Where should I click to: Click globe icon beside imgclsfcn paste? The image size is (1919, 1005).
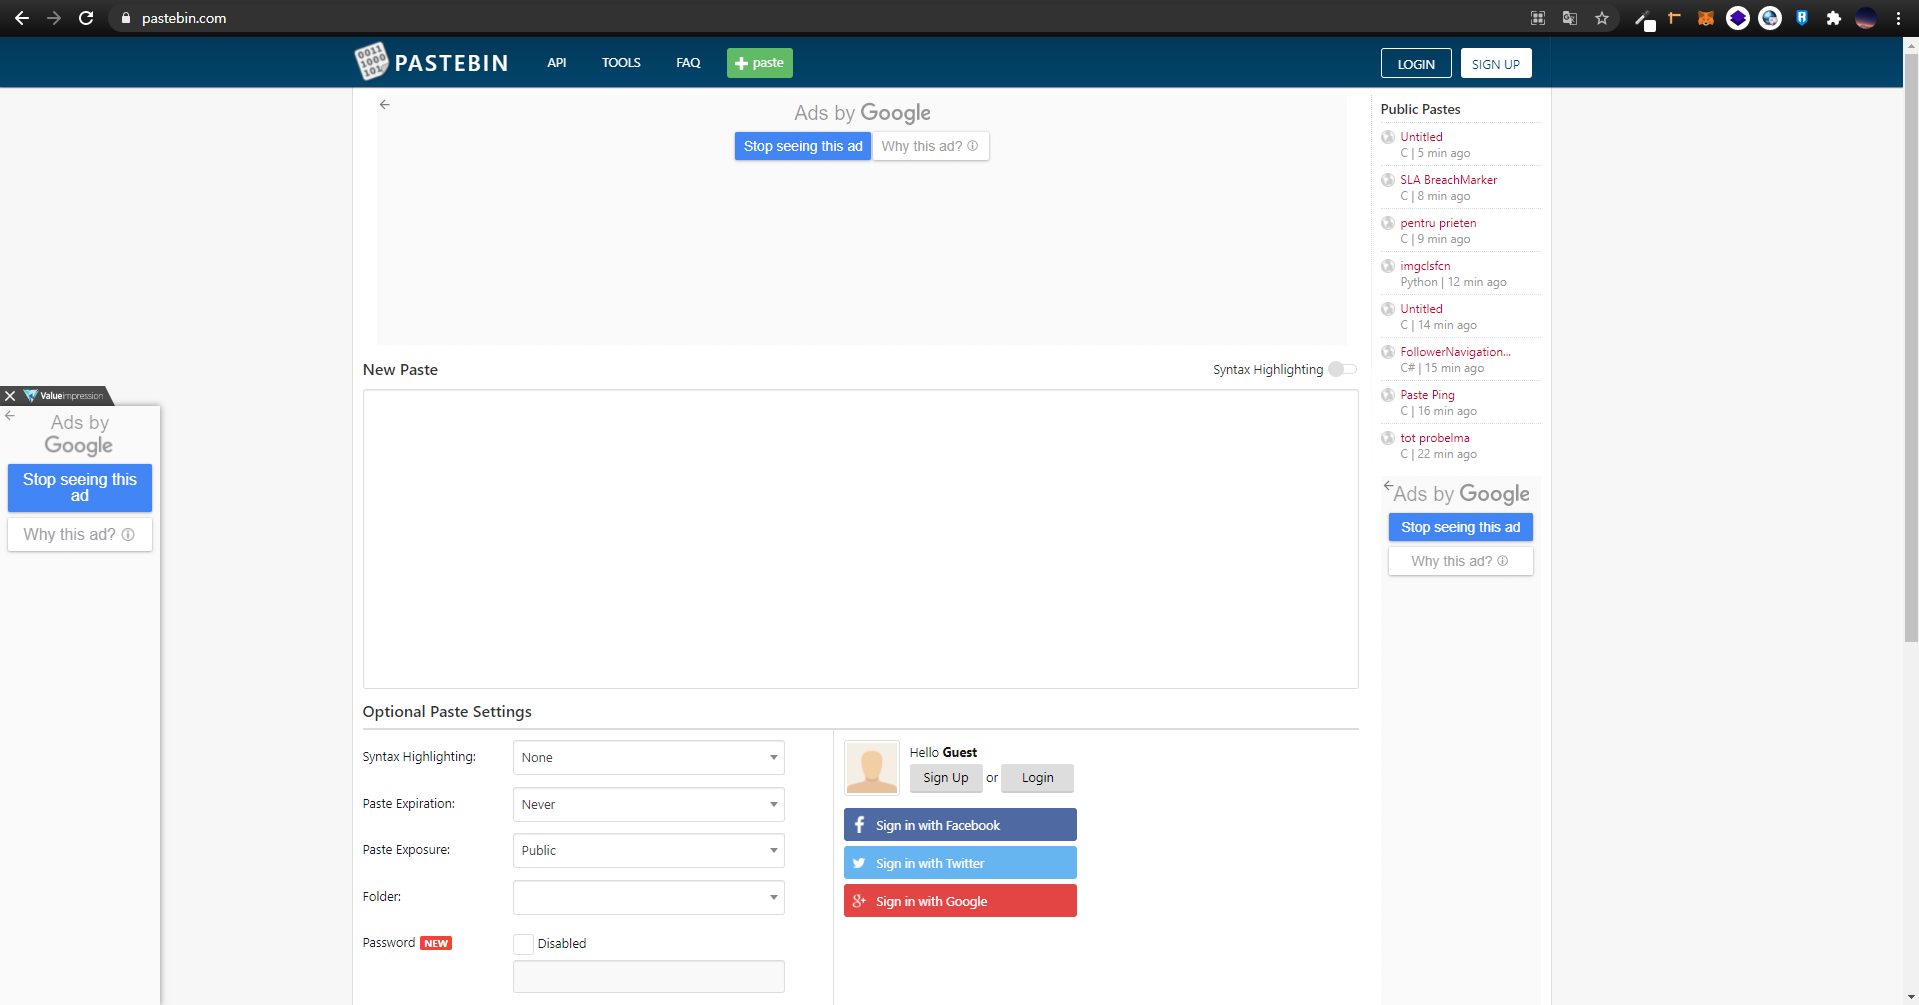pos(1388,266)
